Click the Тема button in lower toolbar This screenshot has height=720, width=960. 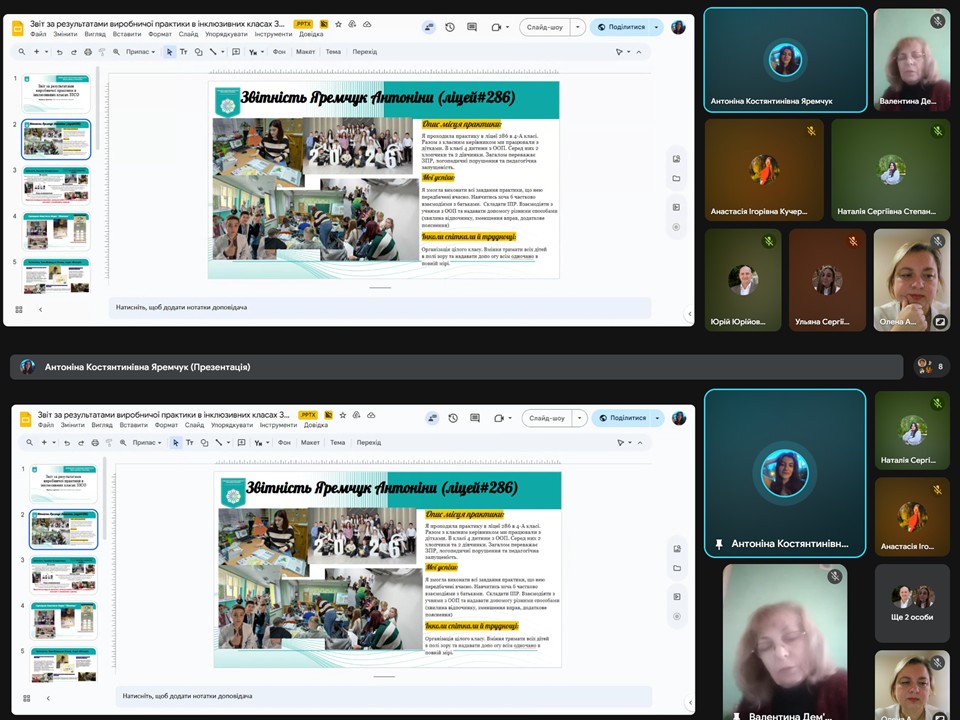pos(337,442)
